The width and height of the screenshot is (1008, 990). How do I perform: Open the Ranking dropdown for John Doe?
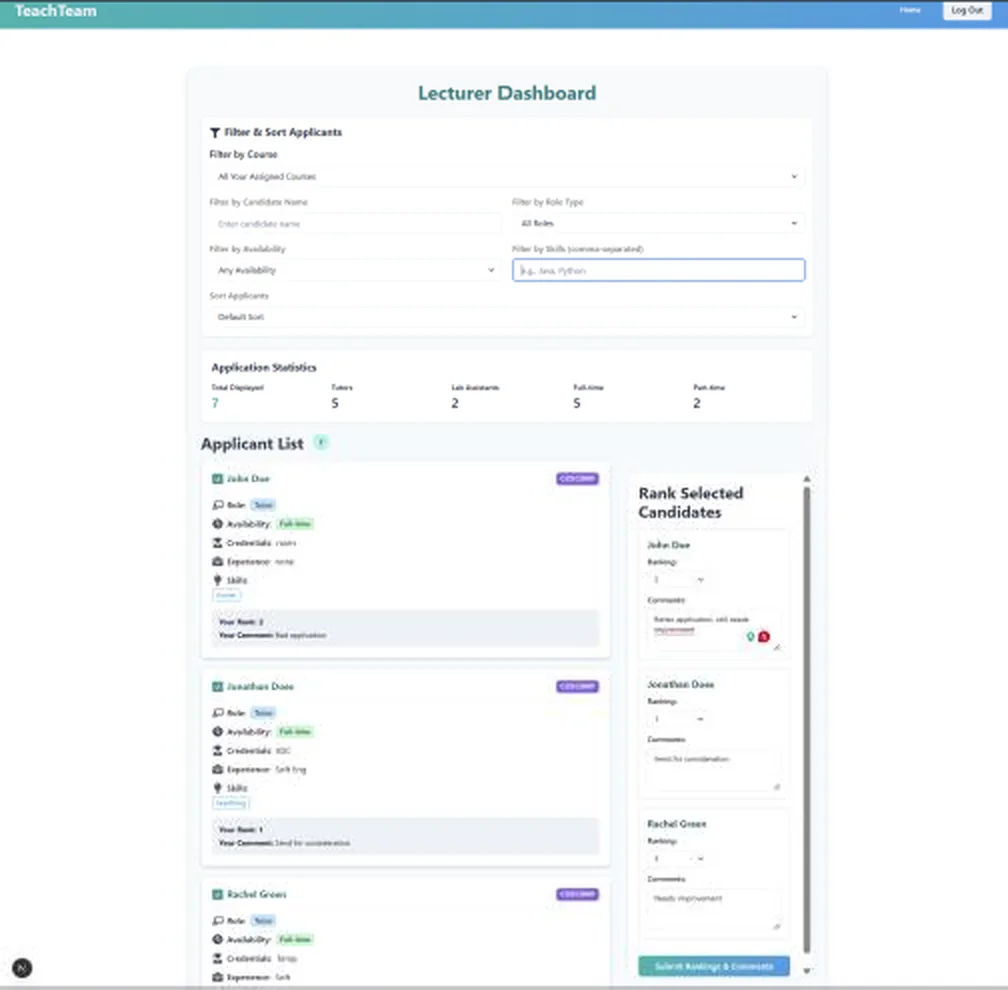pyautogui.click(x=678, y=580)
